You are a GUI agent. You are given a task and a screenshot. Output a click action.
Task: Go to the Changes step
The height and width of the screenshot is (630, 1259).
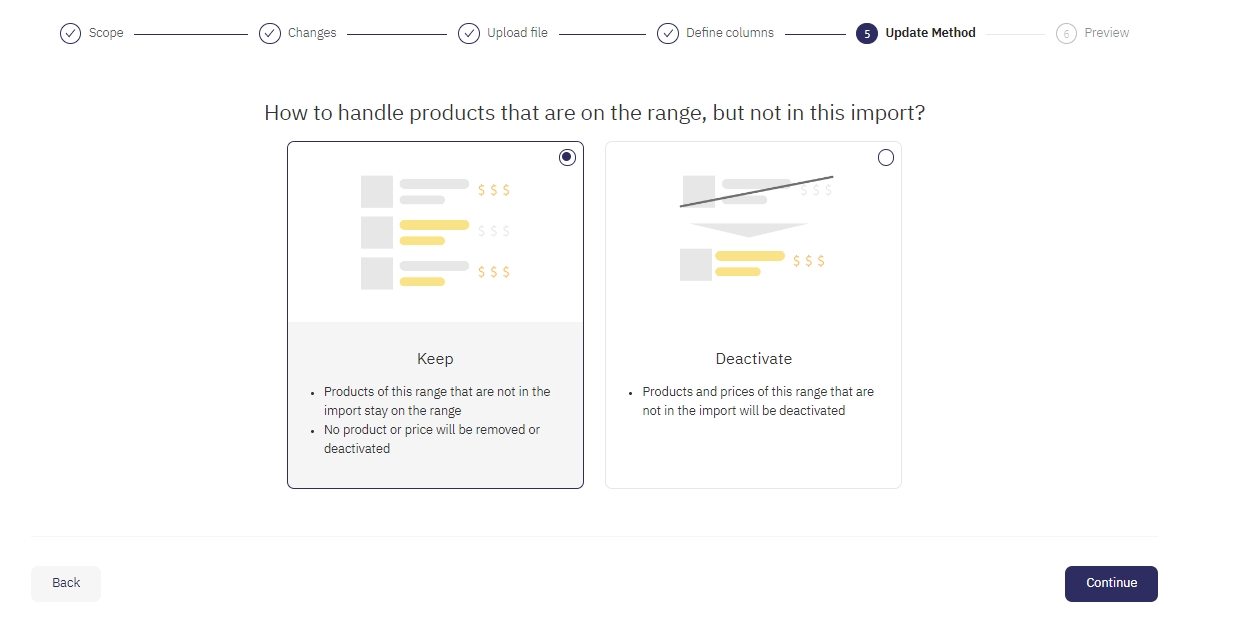pyautogui.click(x=312, y=33)
